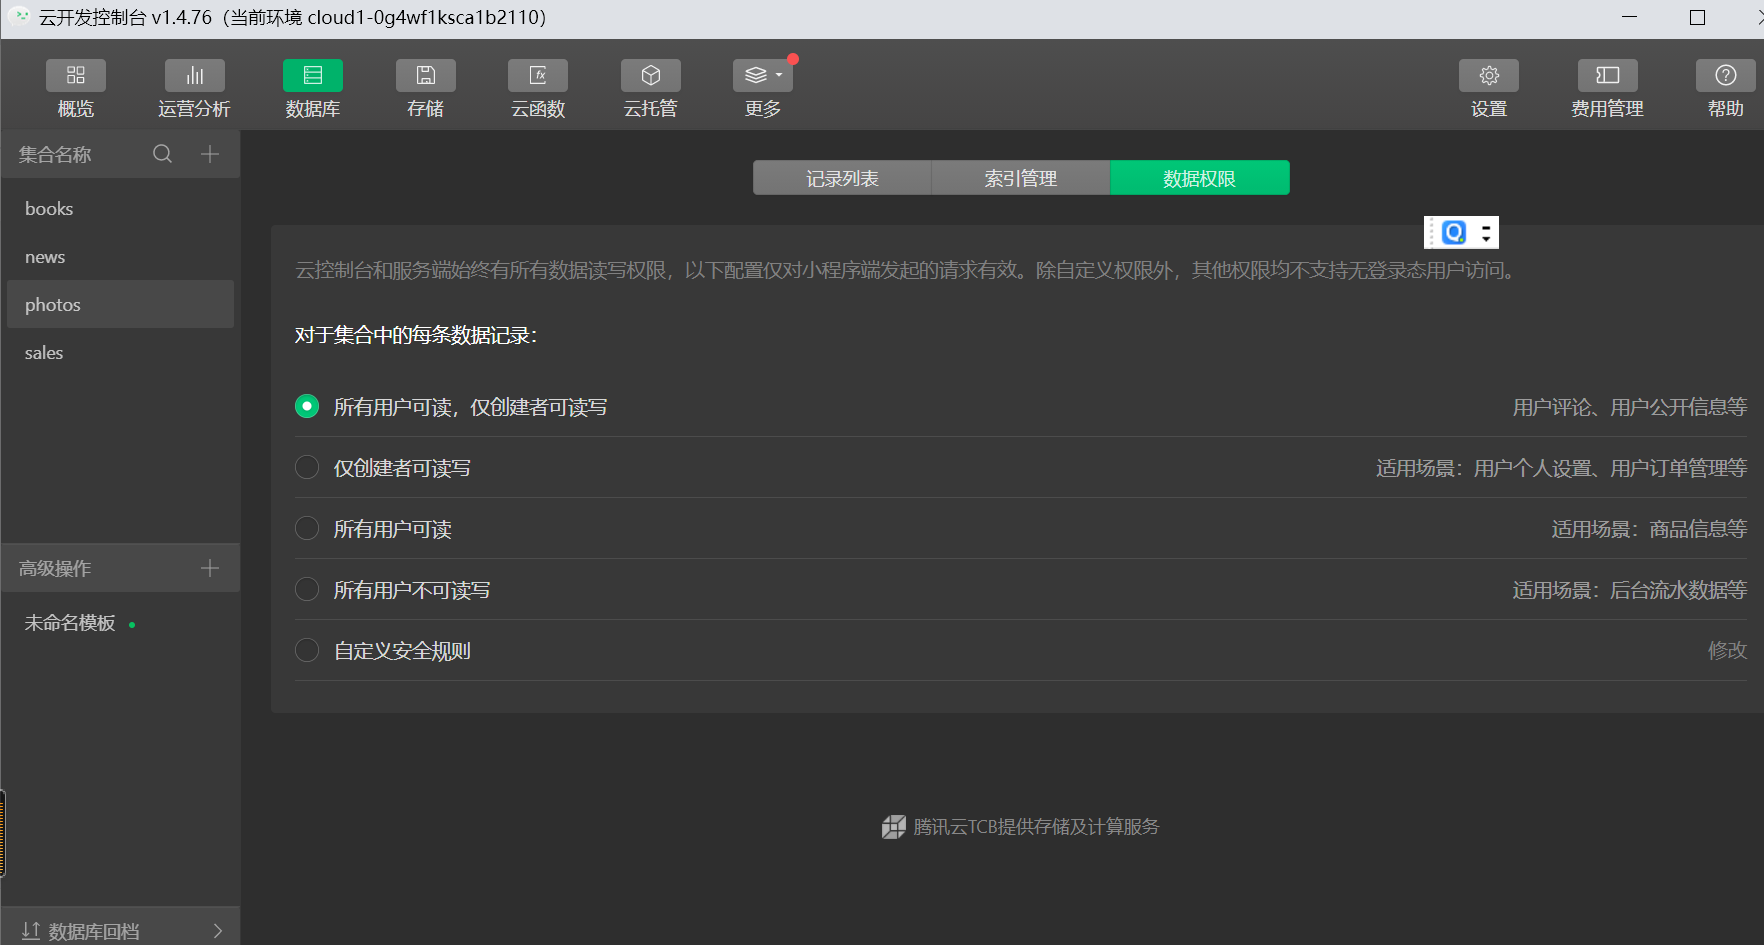Select the news collection
This screenshot has height=945, width=1764.
[120, 257]
